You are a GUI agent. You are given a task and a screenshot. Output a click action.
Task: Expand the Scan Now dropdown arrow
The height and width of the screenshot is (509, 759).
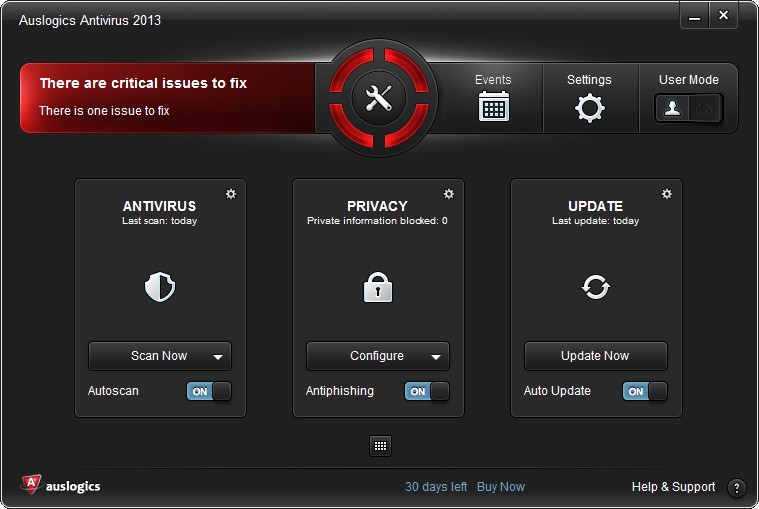[x=218, y=357]
